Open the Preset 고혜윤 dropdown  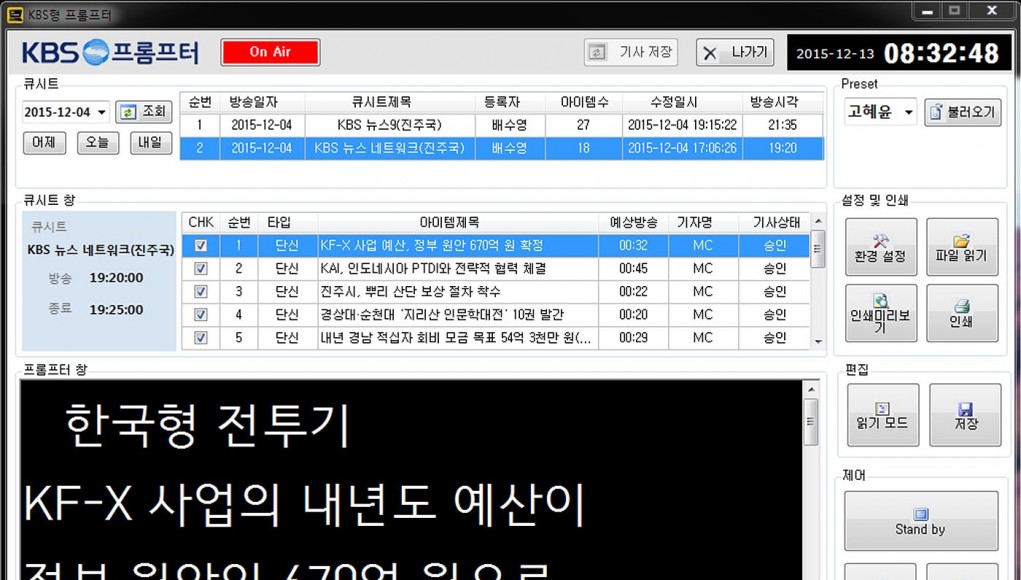(908, 112)
